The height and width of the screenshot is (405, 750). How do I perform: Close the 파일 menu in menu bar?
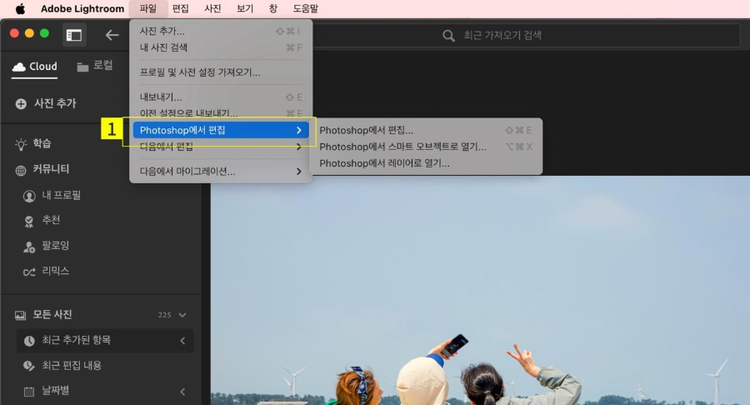(148, 9)
